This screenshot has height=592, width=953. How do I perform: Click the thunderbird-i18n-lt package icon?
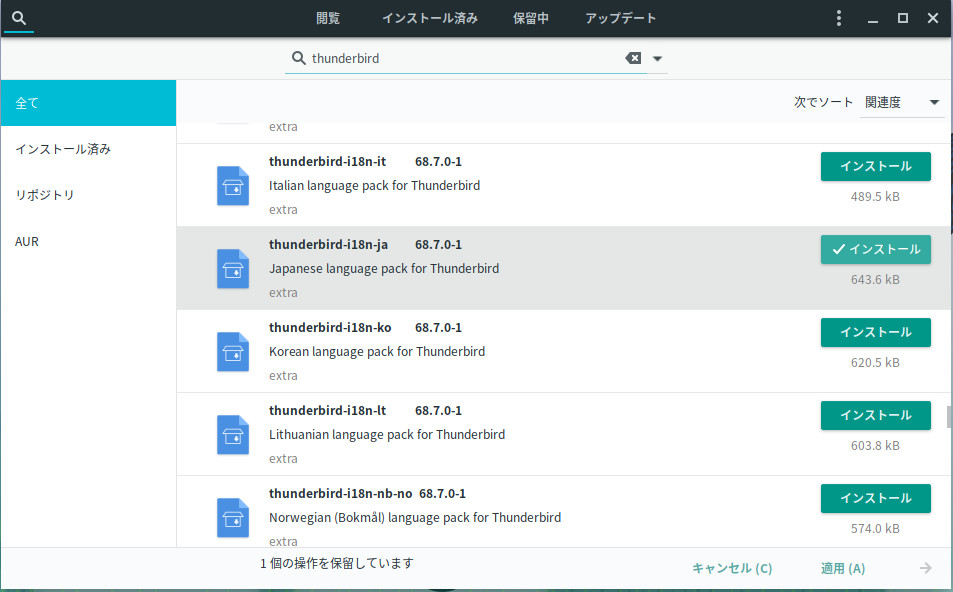[x=233, y=435]
